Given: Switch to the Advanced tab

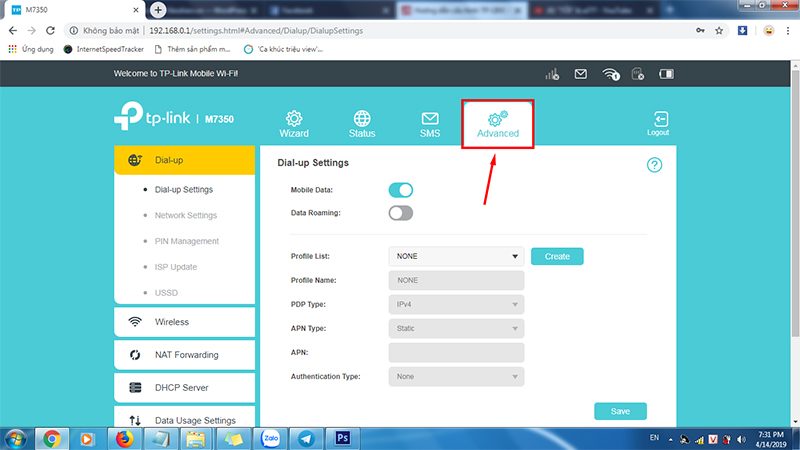Looking at the screenshot, I should (497, 124).
